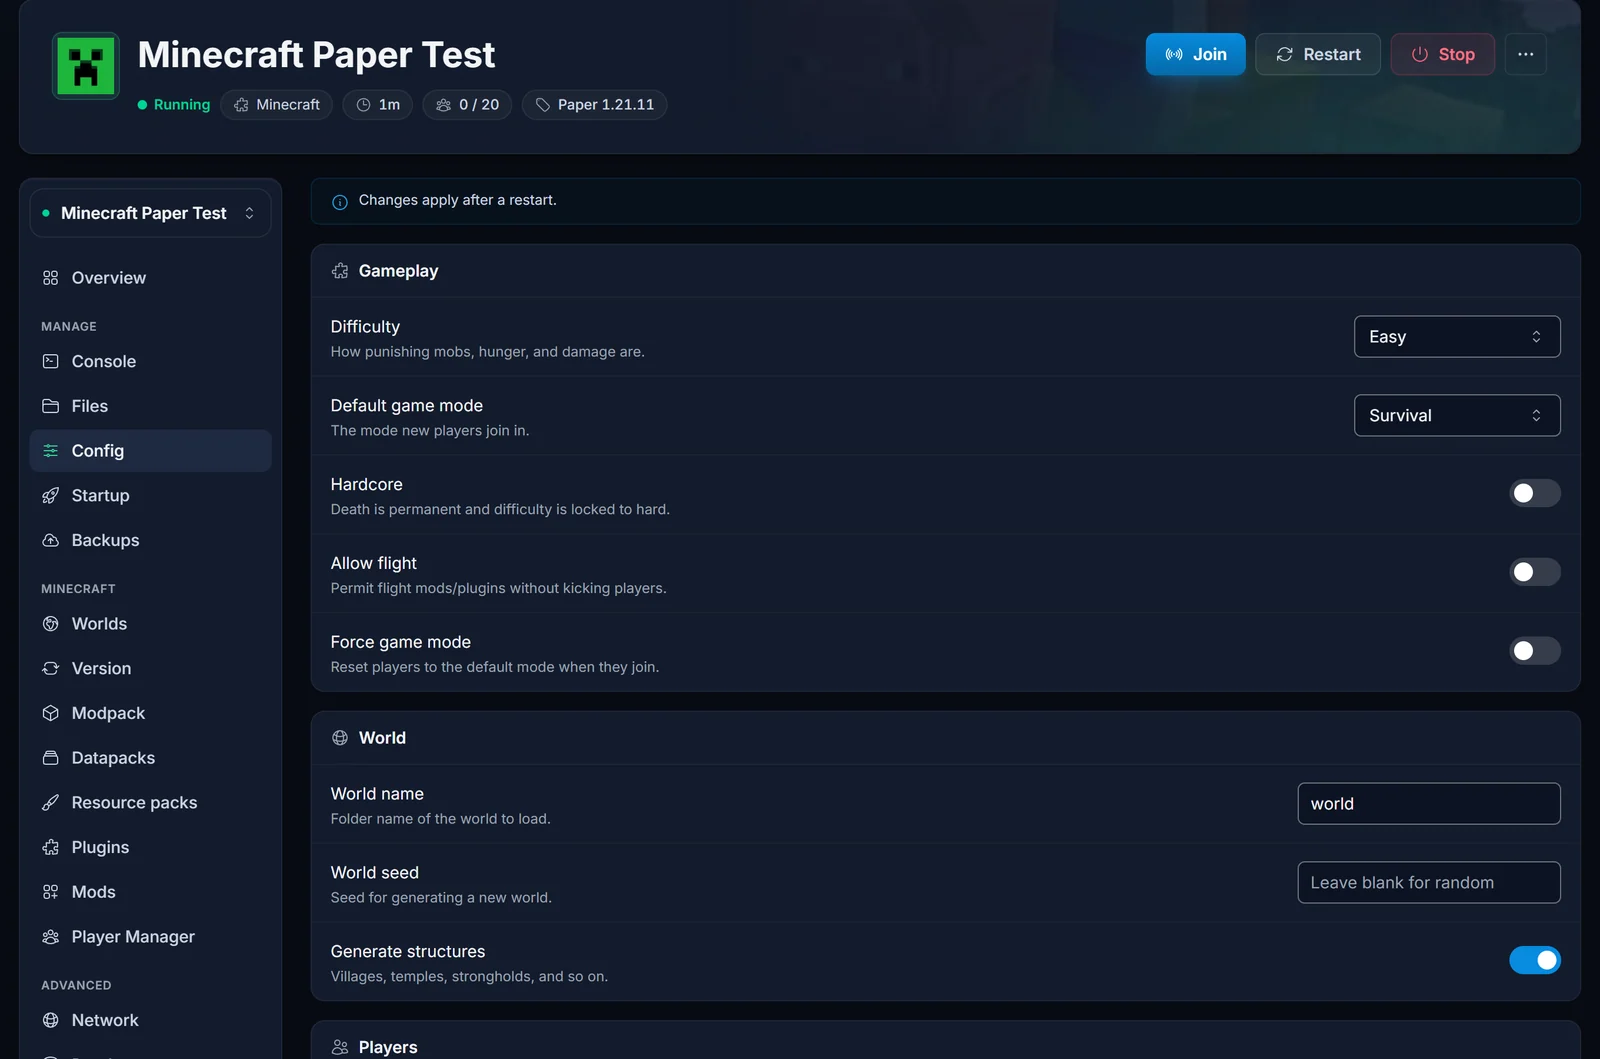Focus the World name input field
Screen dimensions: 1600x1059
coord(1429,804)
